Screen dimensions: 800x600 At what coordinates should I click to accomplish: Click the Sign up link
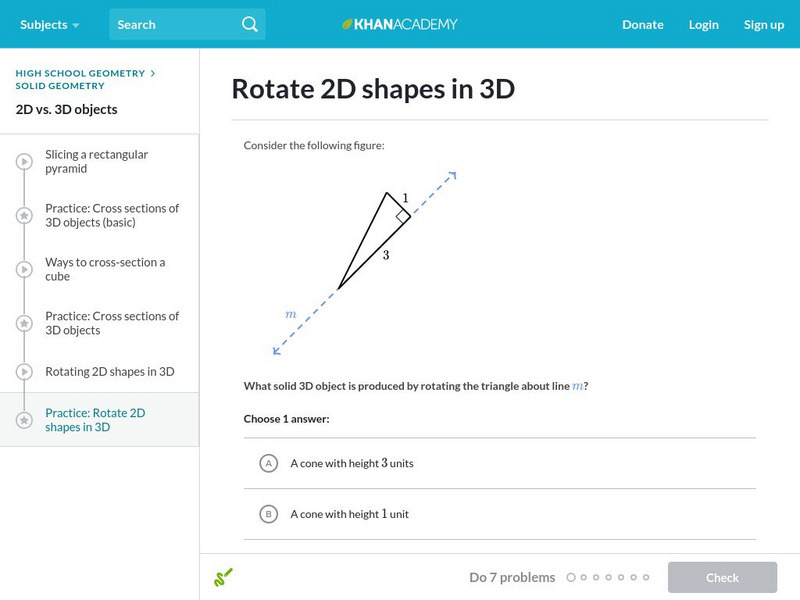(x=763, y=24)
